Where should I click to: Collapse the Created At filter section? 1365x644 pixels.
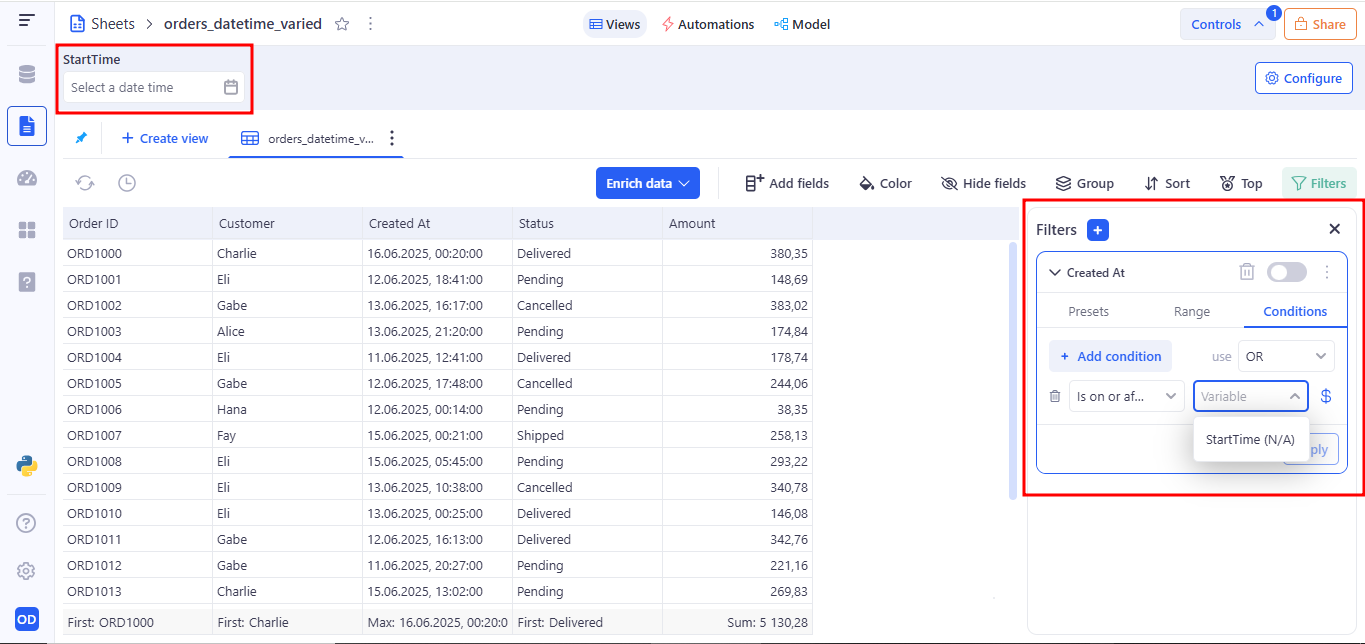[1054, 272]
